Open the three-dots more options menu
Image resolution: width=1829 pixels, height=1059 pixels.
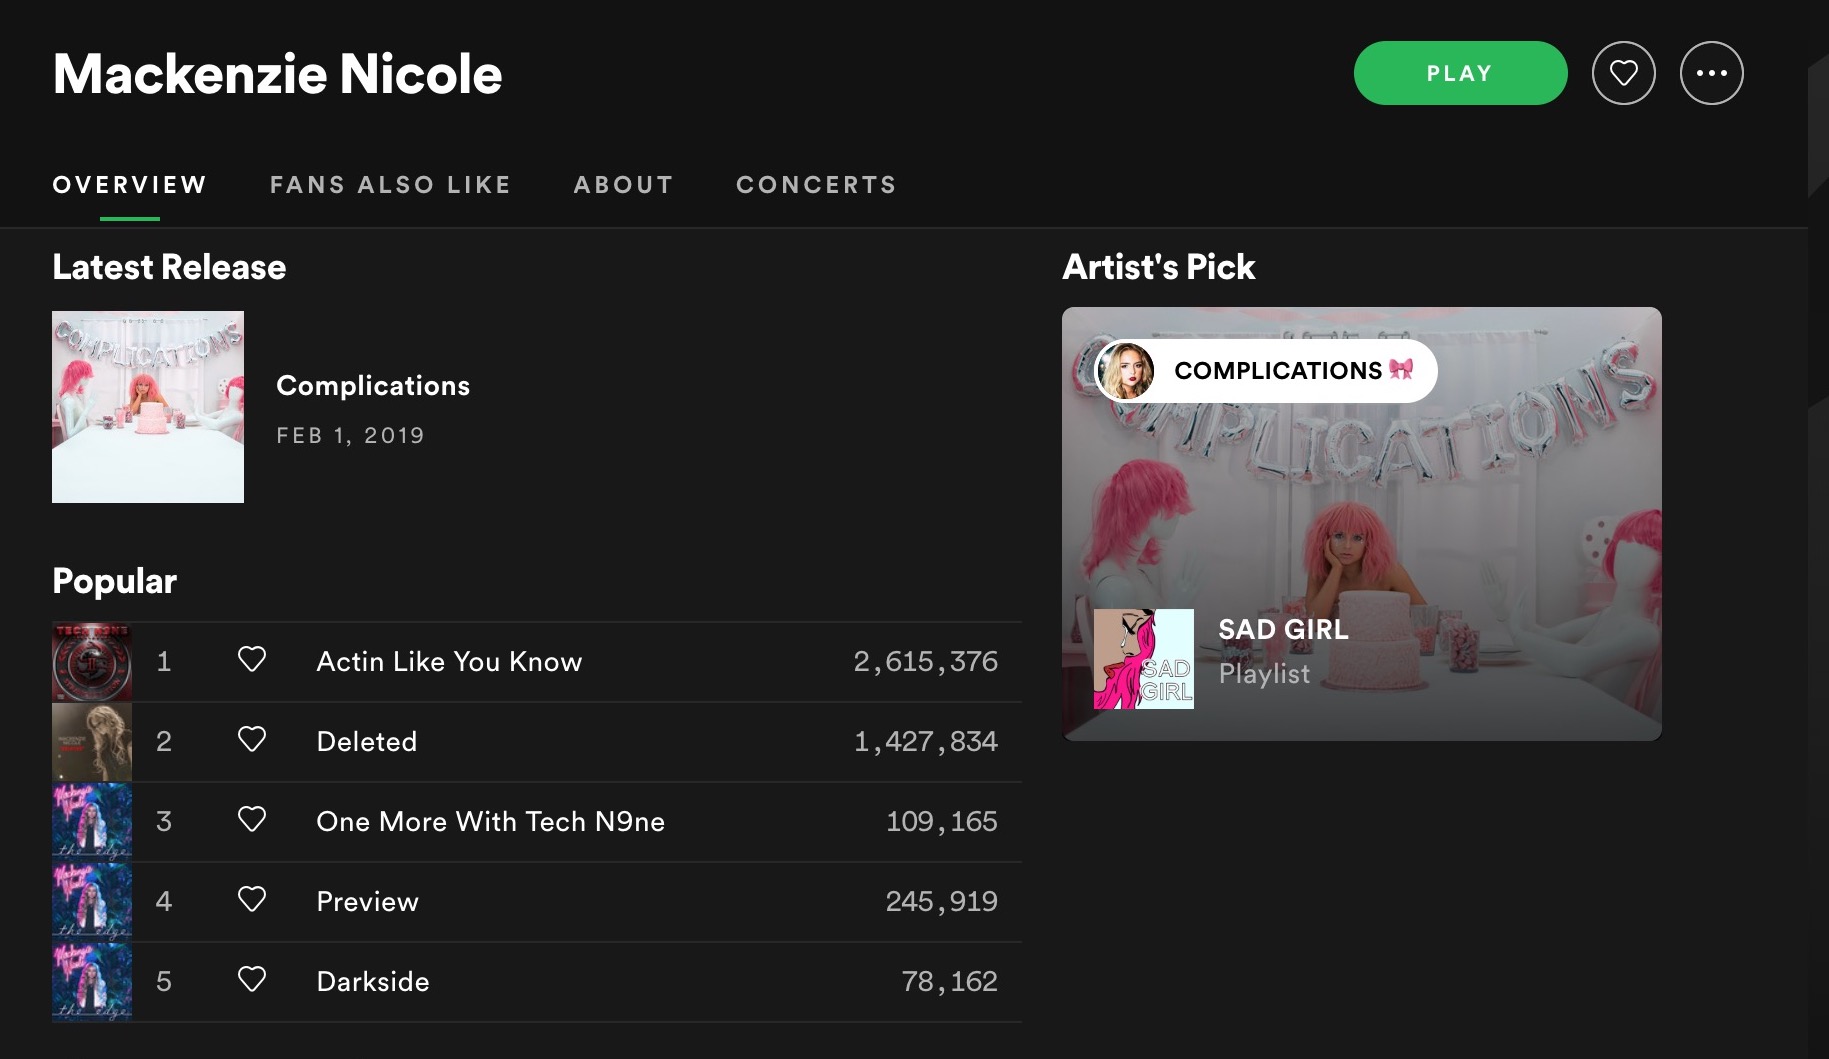1711,73
